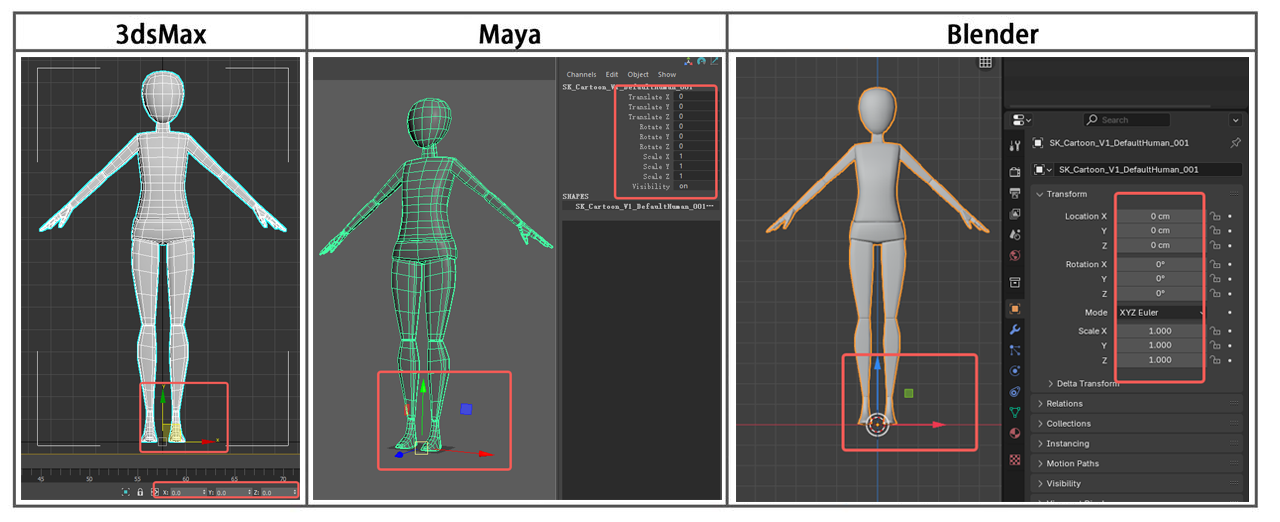Select SK_Cartoon shape node under SHAPES in Maya
This screenshot has height=522, width=1280.
[x=645, y=206]
